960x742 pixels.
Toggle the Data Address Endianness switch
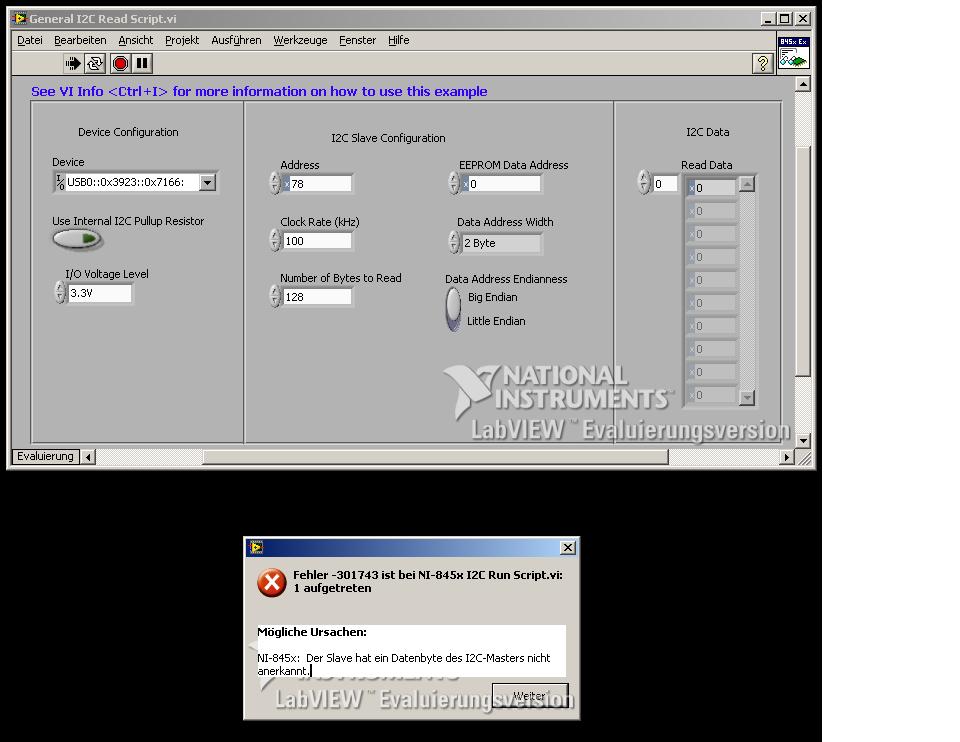point(453,309)
